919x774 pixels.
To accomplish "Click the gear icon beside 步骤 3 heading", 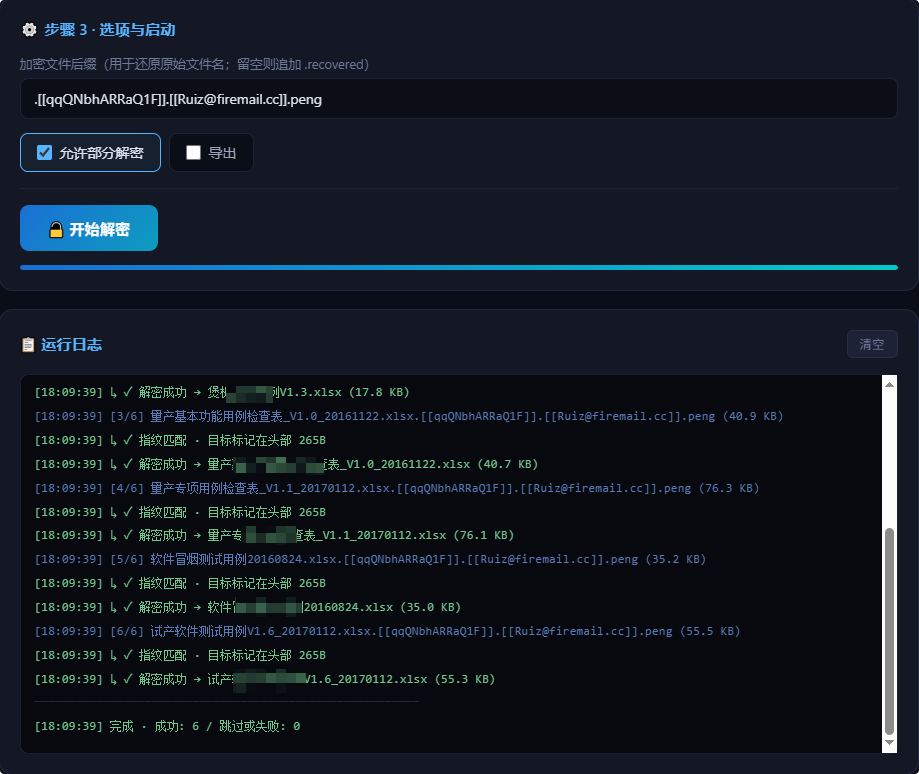I will tap(29, 30).
